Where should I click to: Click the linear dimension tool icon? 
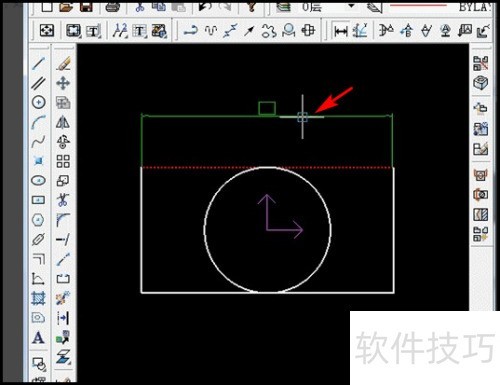[x=340, y=31]
